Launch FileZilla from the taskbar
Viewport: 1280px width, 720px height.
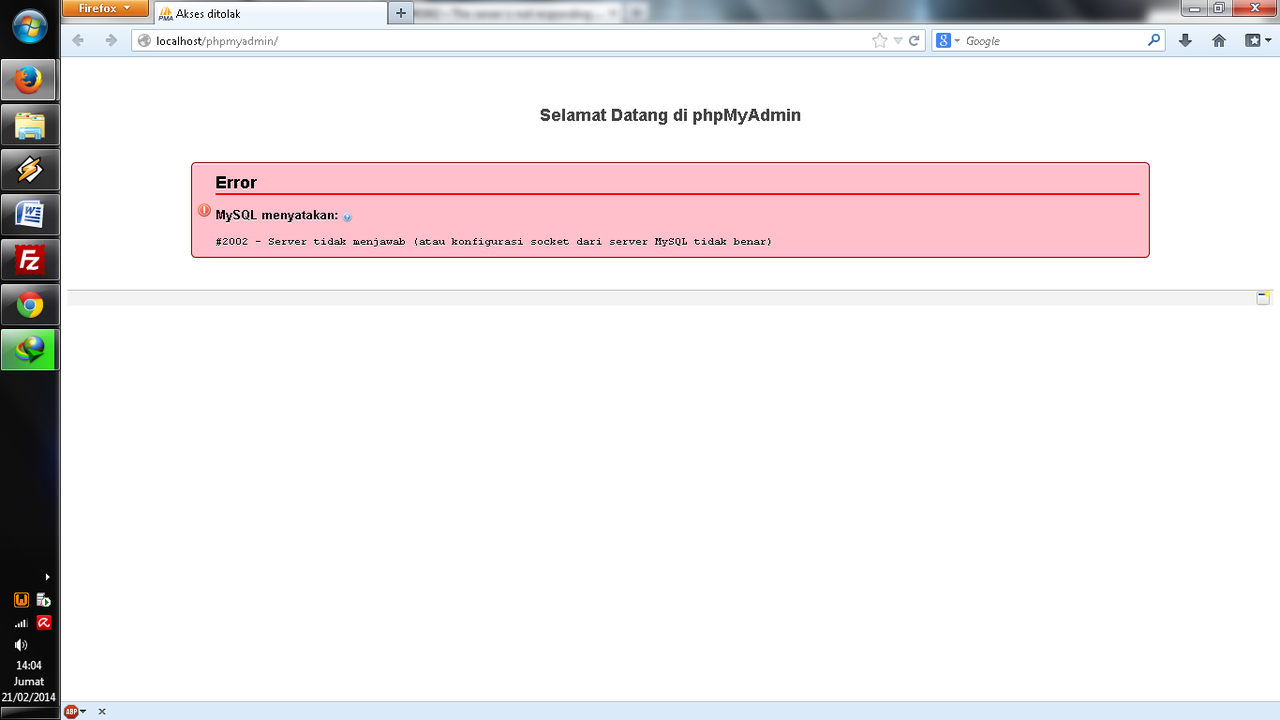tap(30, 260)
